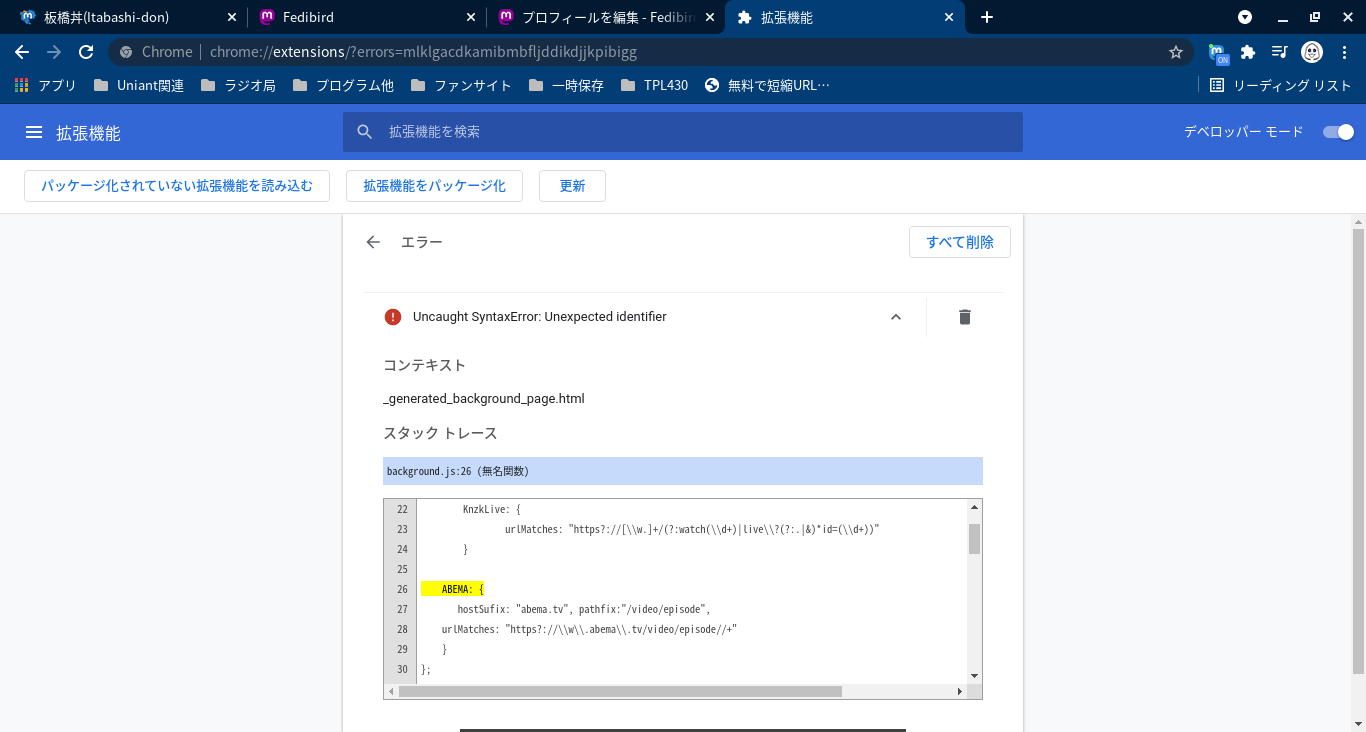The height and width of the screenshot is (732, 1366).
Task: Delete the Uncaught SyntaxError entry via trash icon
Action: (x=964, y=317)
